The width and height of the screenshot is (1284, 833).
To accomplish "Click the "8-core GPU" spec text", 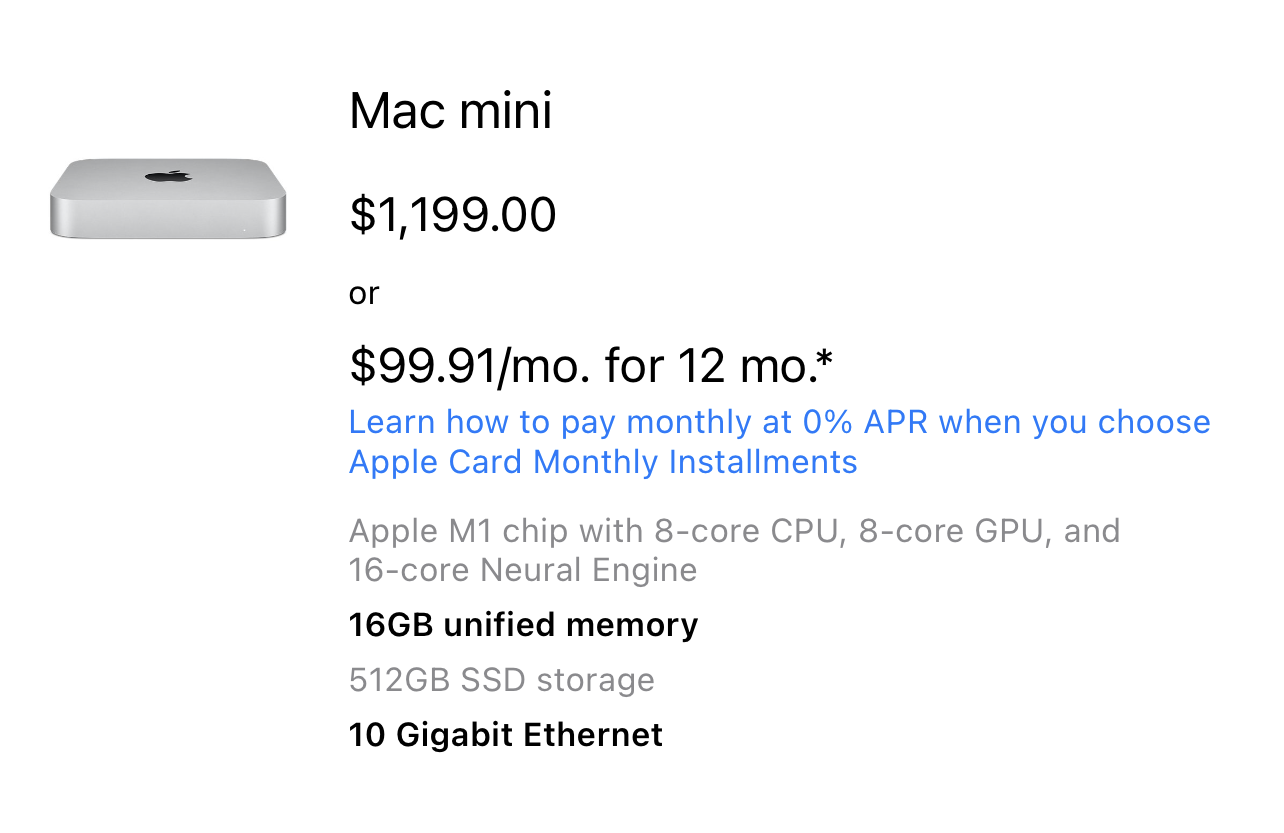I will (x=952, y=530).
